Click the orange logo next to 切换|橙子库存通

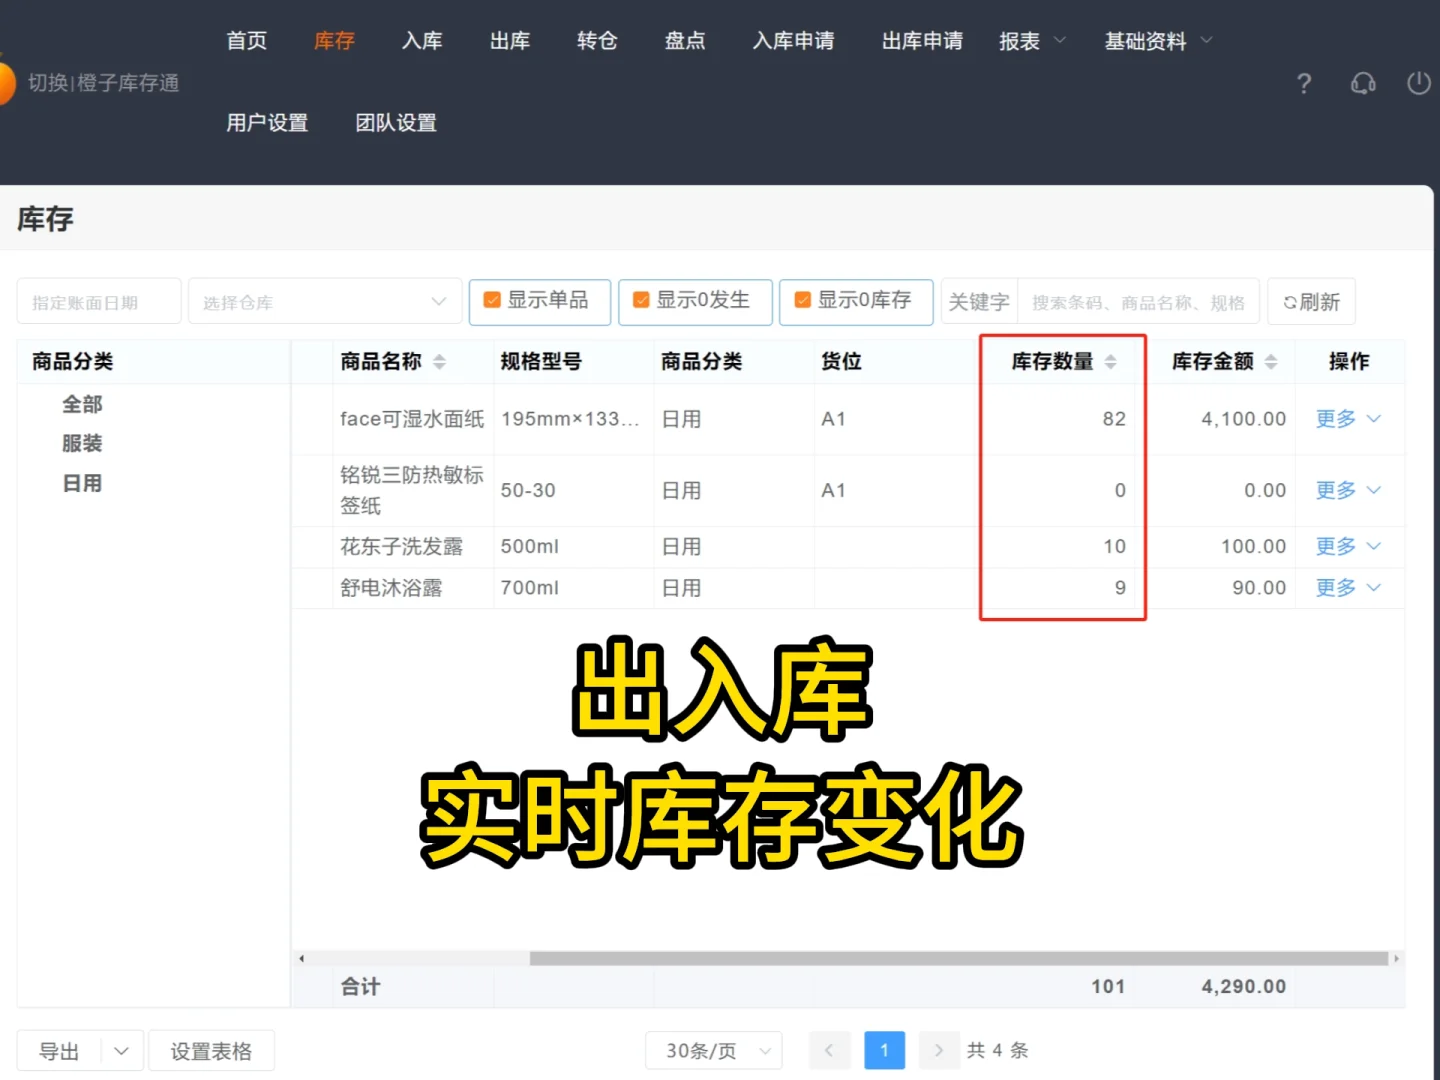[x=8, y=83]
